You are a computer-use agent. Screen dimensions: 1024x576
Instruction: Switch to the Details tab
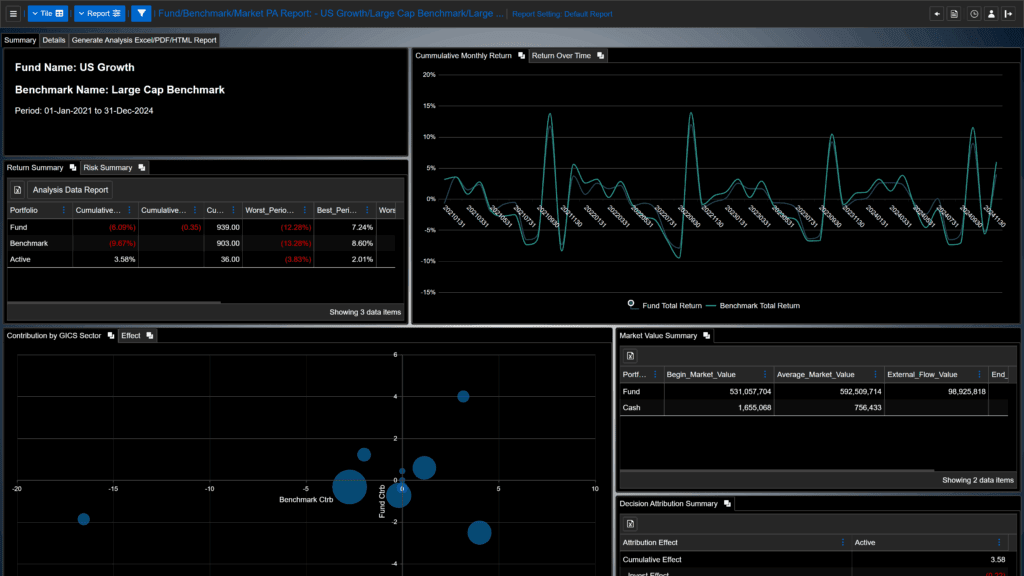(x=54, y=41)
